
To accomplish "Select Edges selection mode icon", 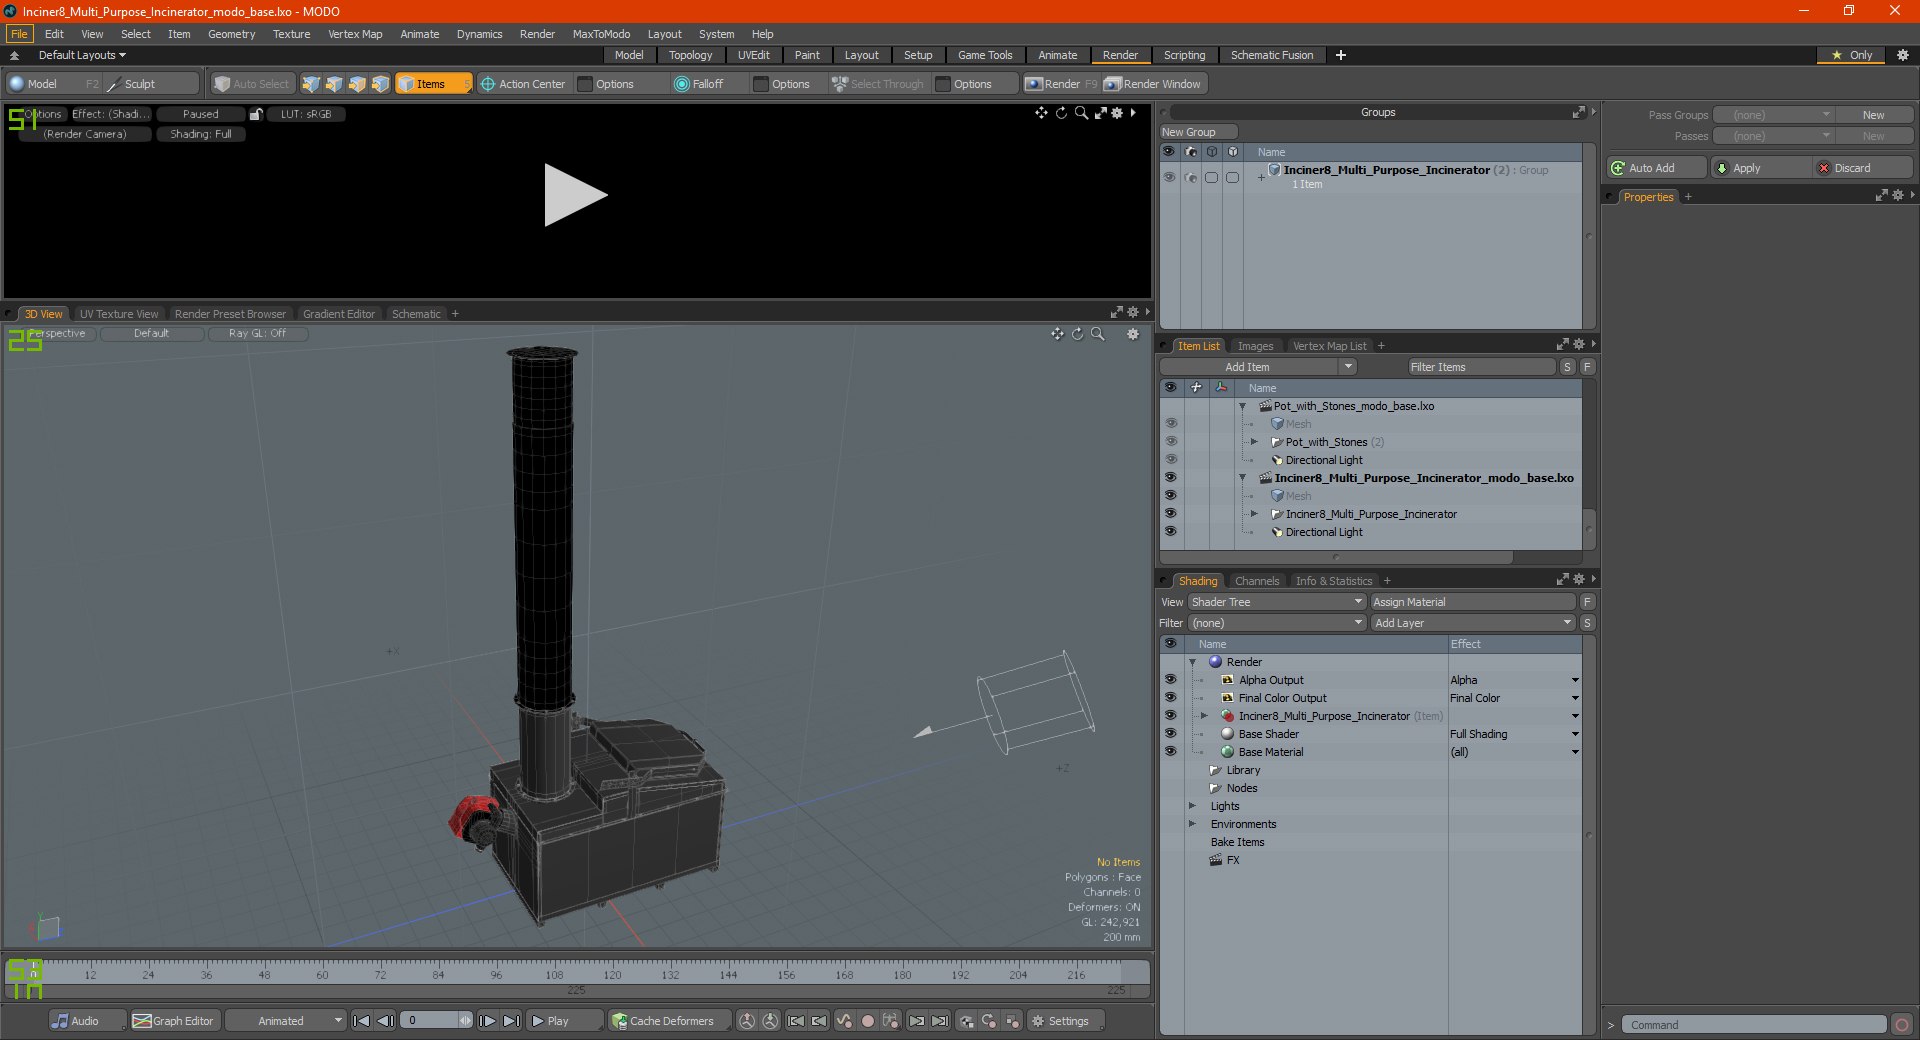I will click(x=334, y=84).
